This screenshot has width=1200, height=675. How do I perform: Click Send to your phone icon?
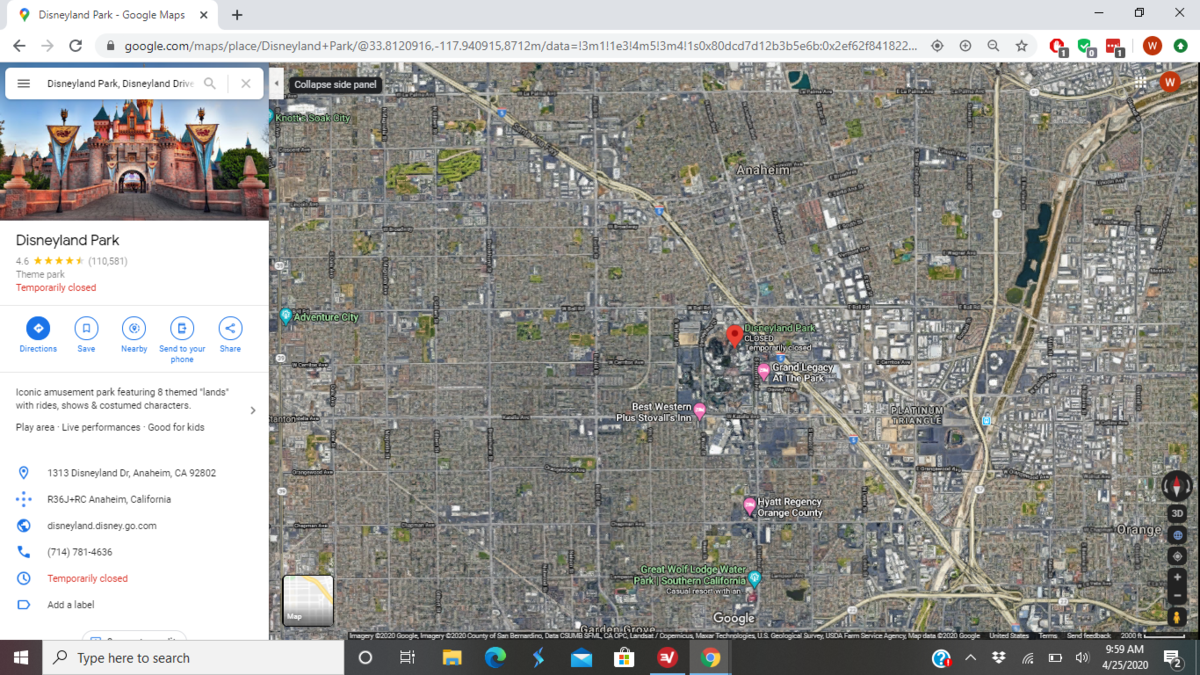182,328
